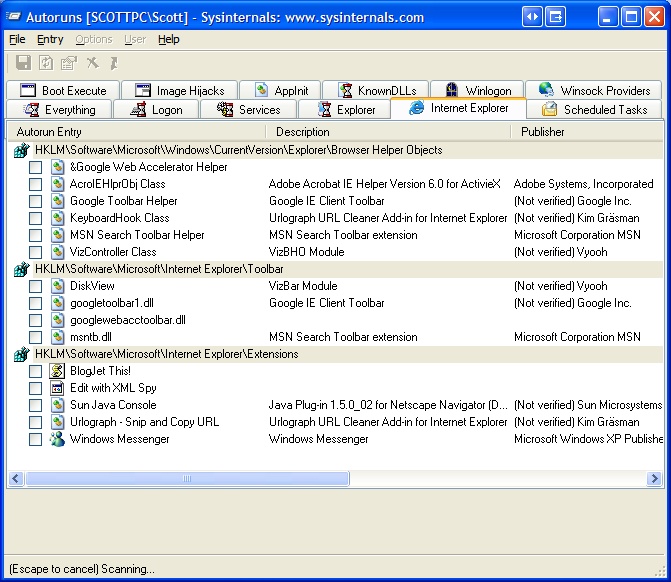
Task: Click the Refresh toolbar icon
Action: pos(46,63)
